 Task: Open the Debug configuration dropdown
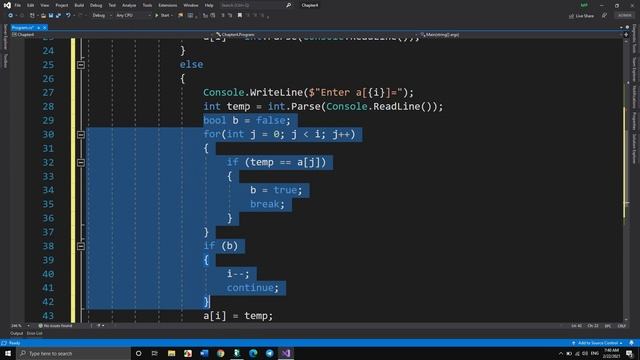pyautogui.click(x=102, y=16)
